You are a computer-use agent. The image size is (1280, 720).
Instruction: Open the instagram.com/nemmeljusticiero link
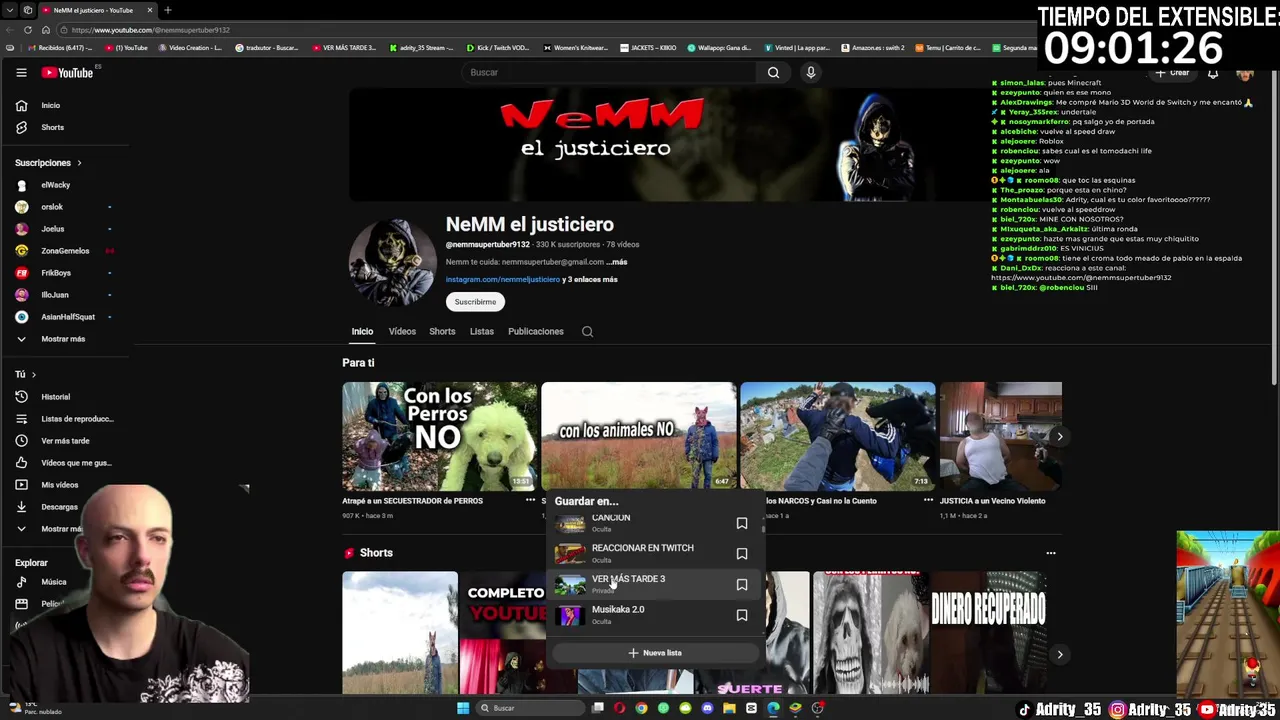click(x=503, y=280)
